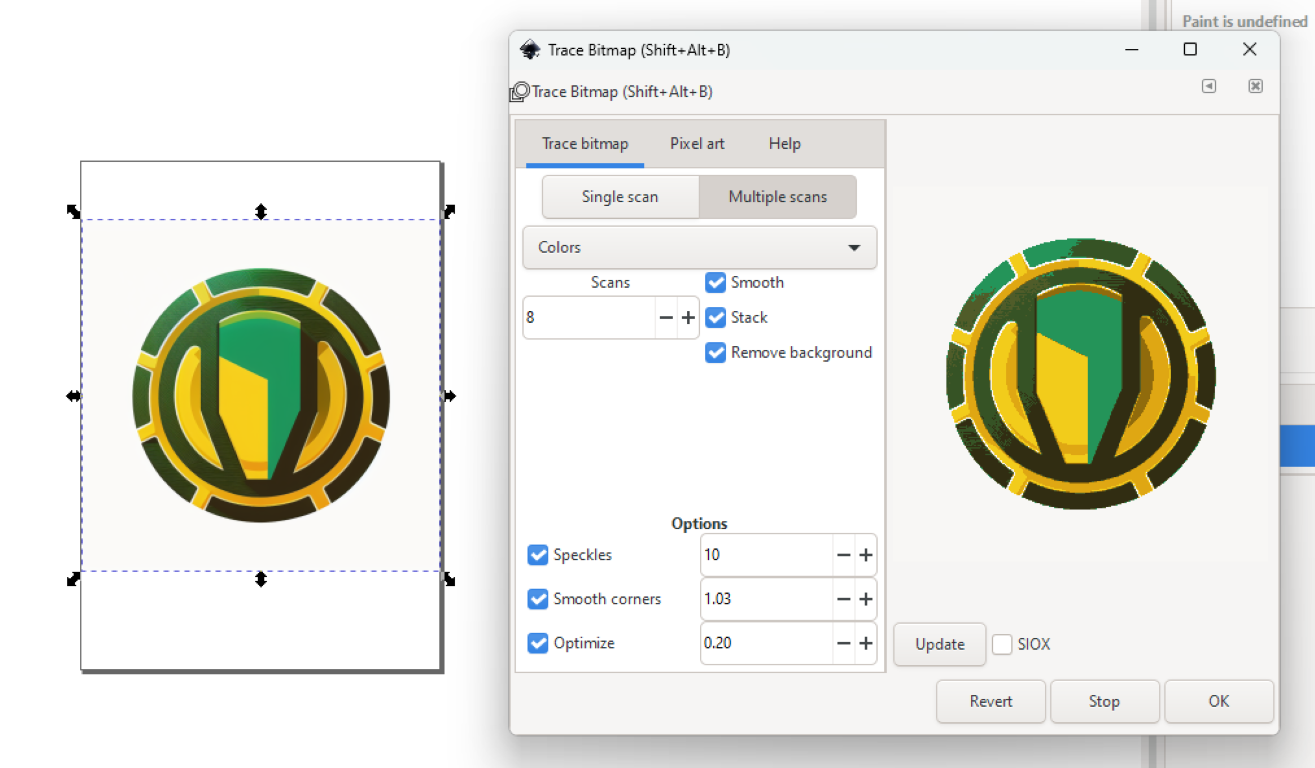1315x768 pixels.
Task: Close the Trace Bitmap dialog window
Action: (1250, 49)
